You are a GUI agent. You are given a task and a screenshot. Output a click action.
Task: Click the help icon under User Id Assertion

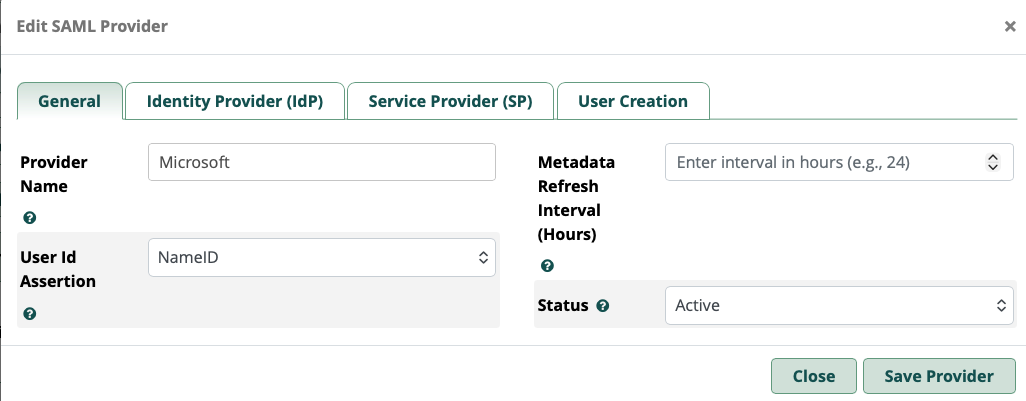tap(30, 314)
